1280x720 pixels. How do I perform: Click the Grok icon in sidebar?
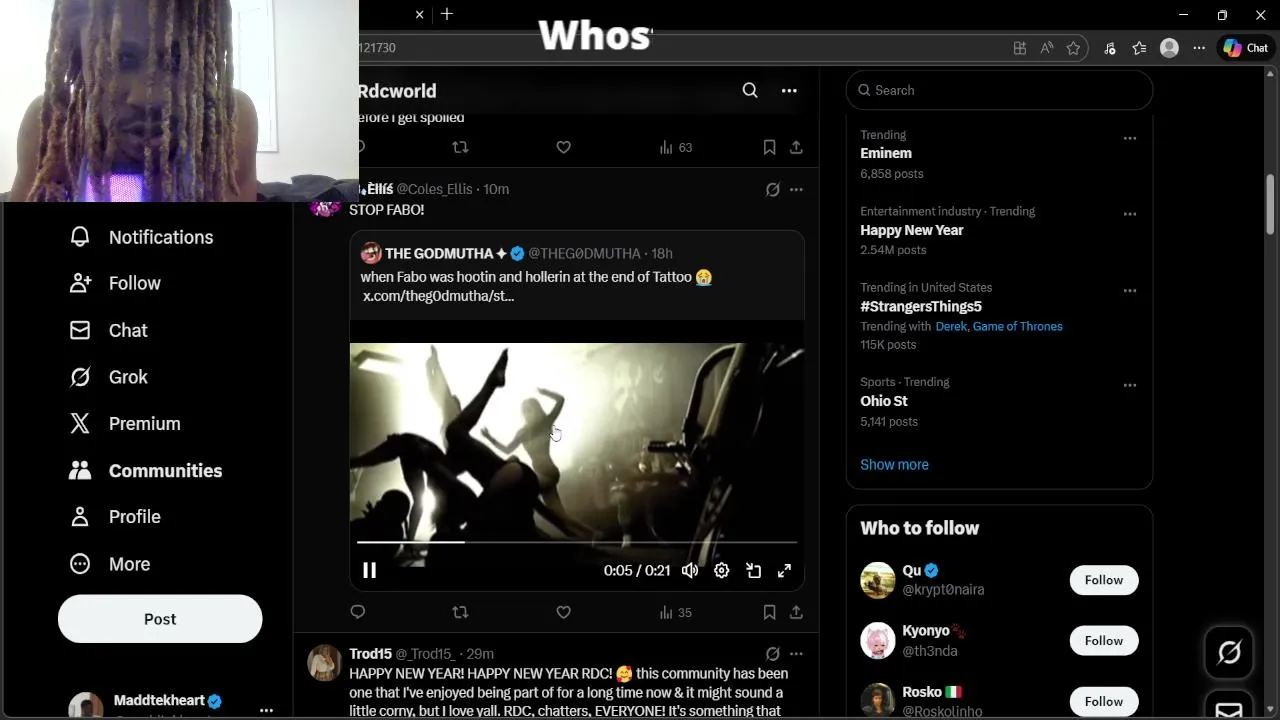(80, 377)
